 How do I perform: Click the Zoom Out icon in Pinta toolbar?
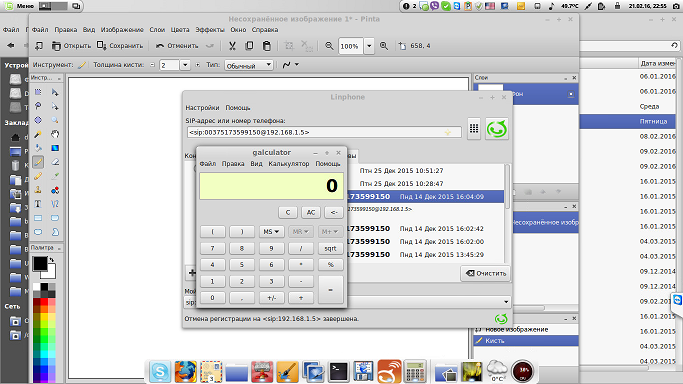pyautogui.click(x=329, y=46)
